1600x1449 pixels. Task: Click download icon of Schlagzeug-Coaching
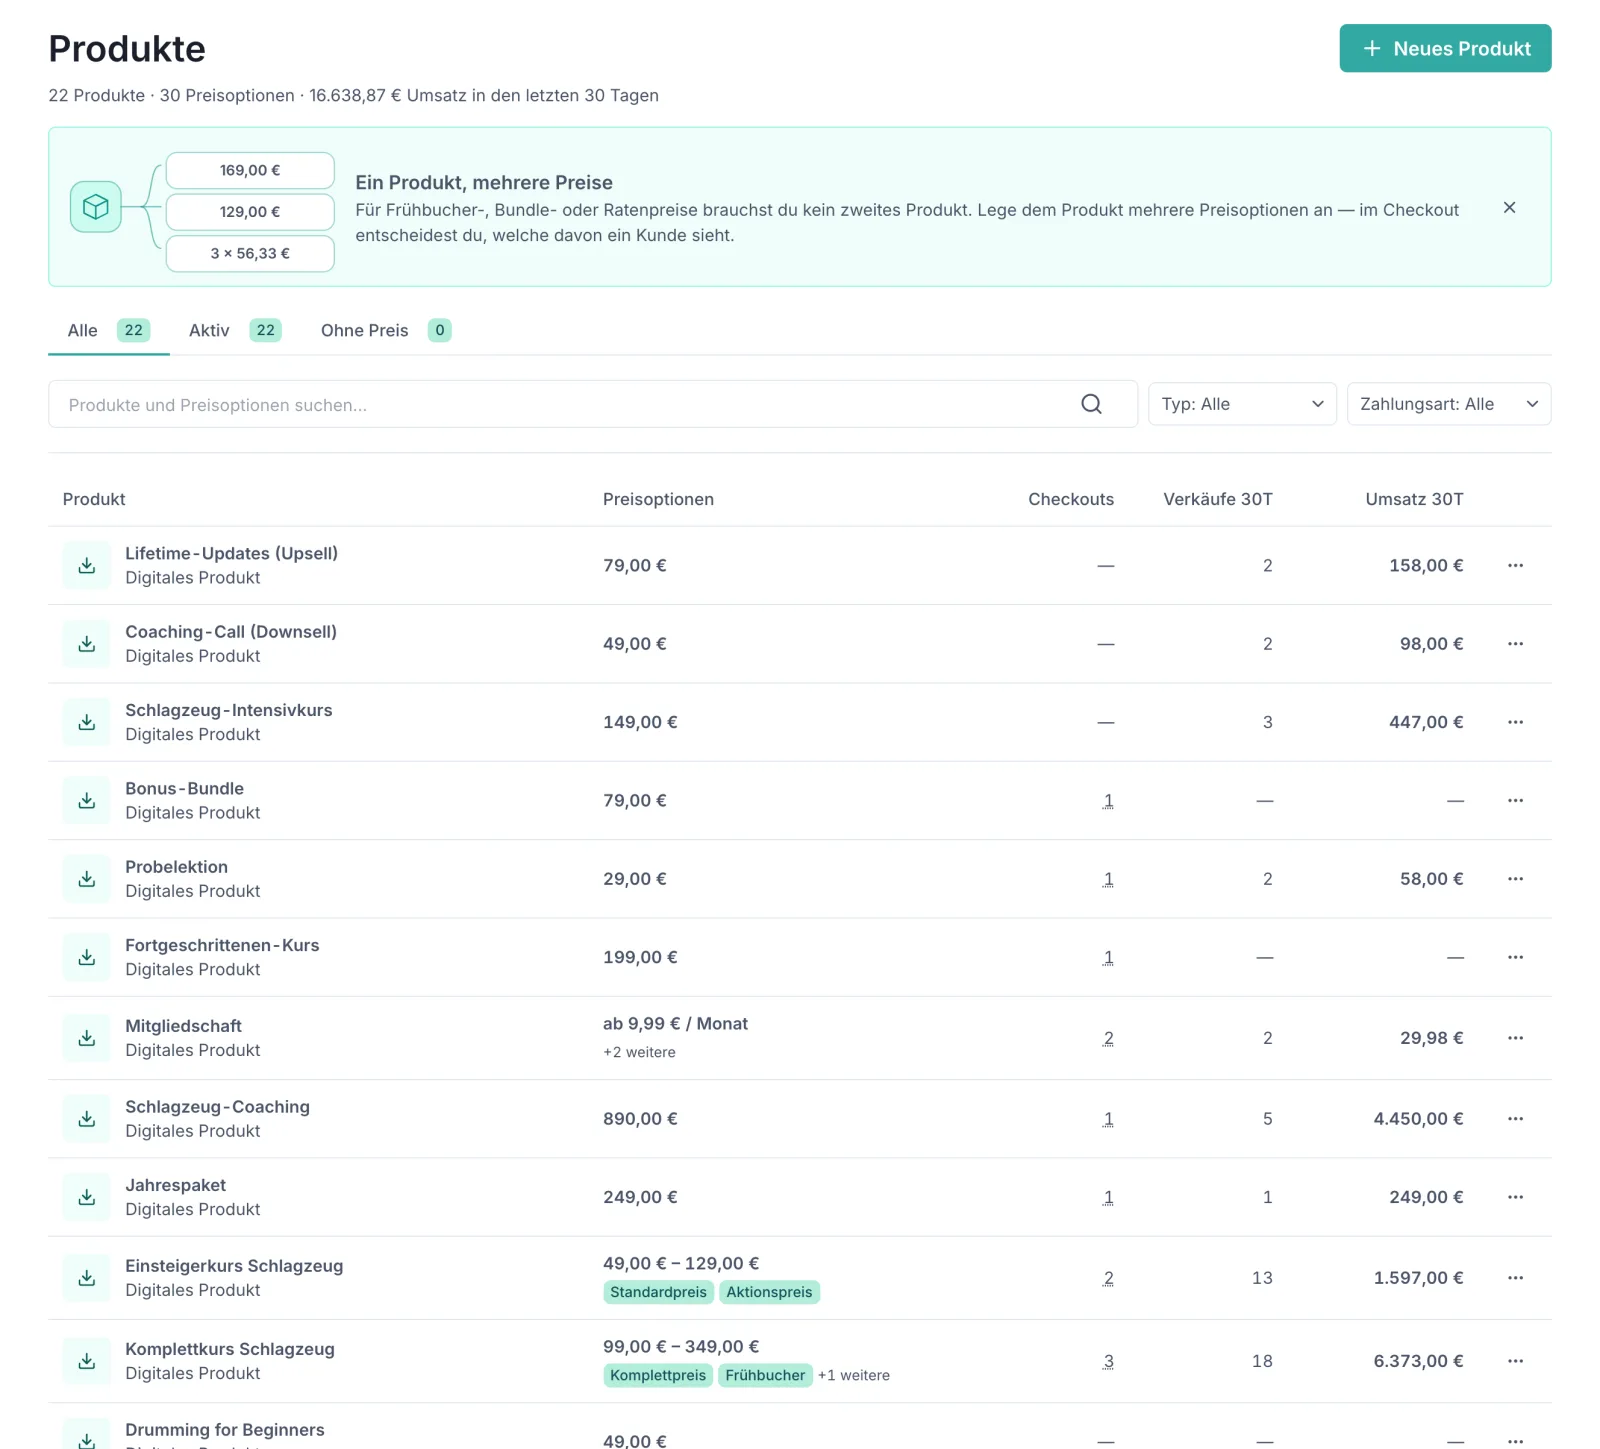pyautogui.click(x=87, y=1119)
